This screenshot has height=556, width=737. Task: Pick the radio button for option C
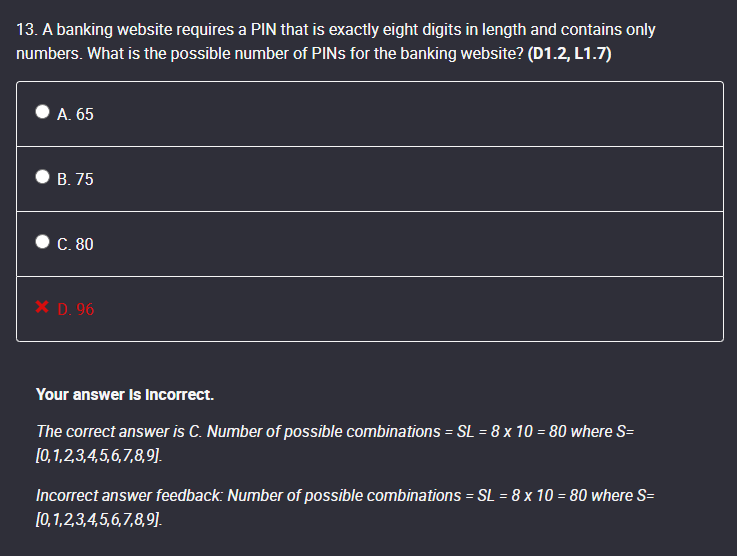click(43, 243)
